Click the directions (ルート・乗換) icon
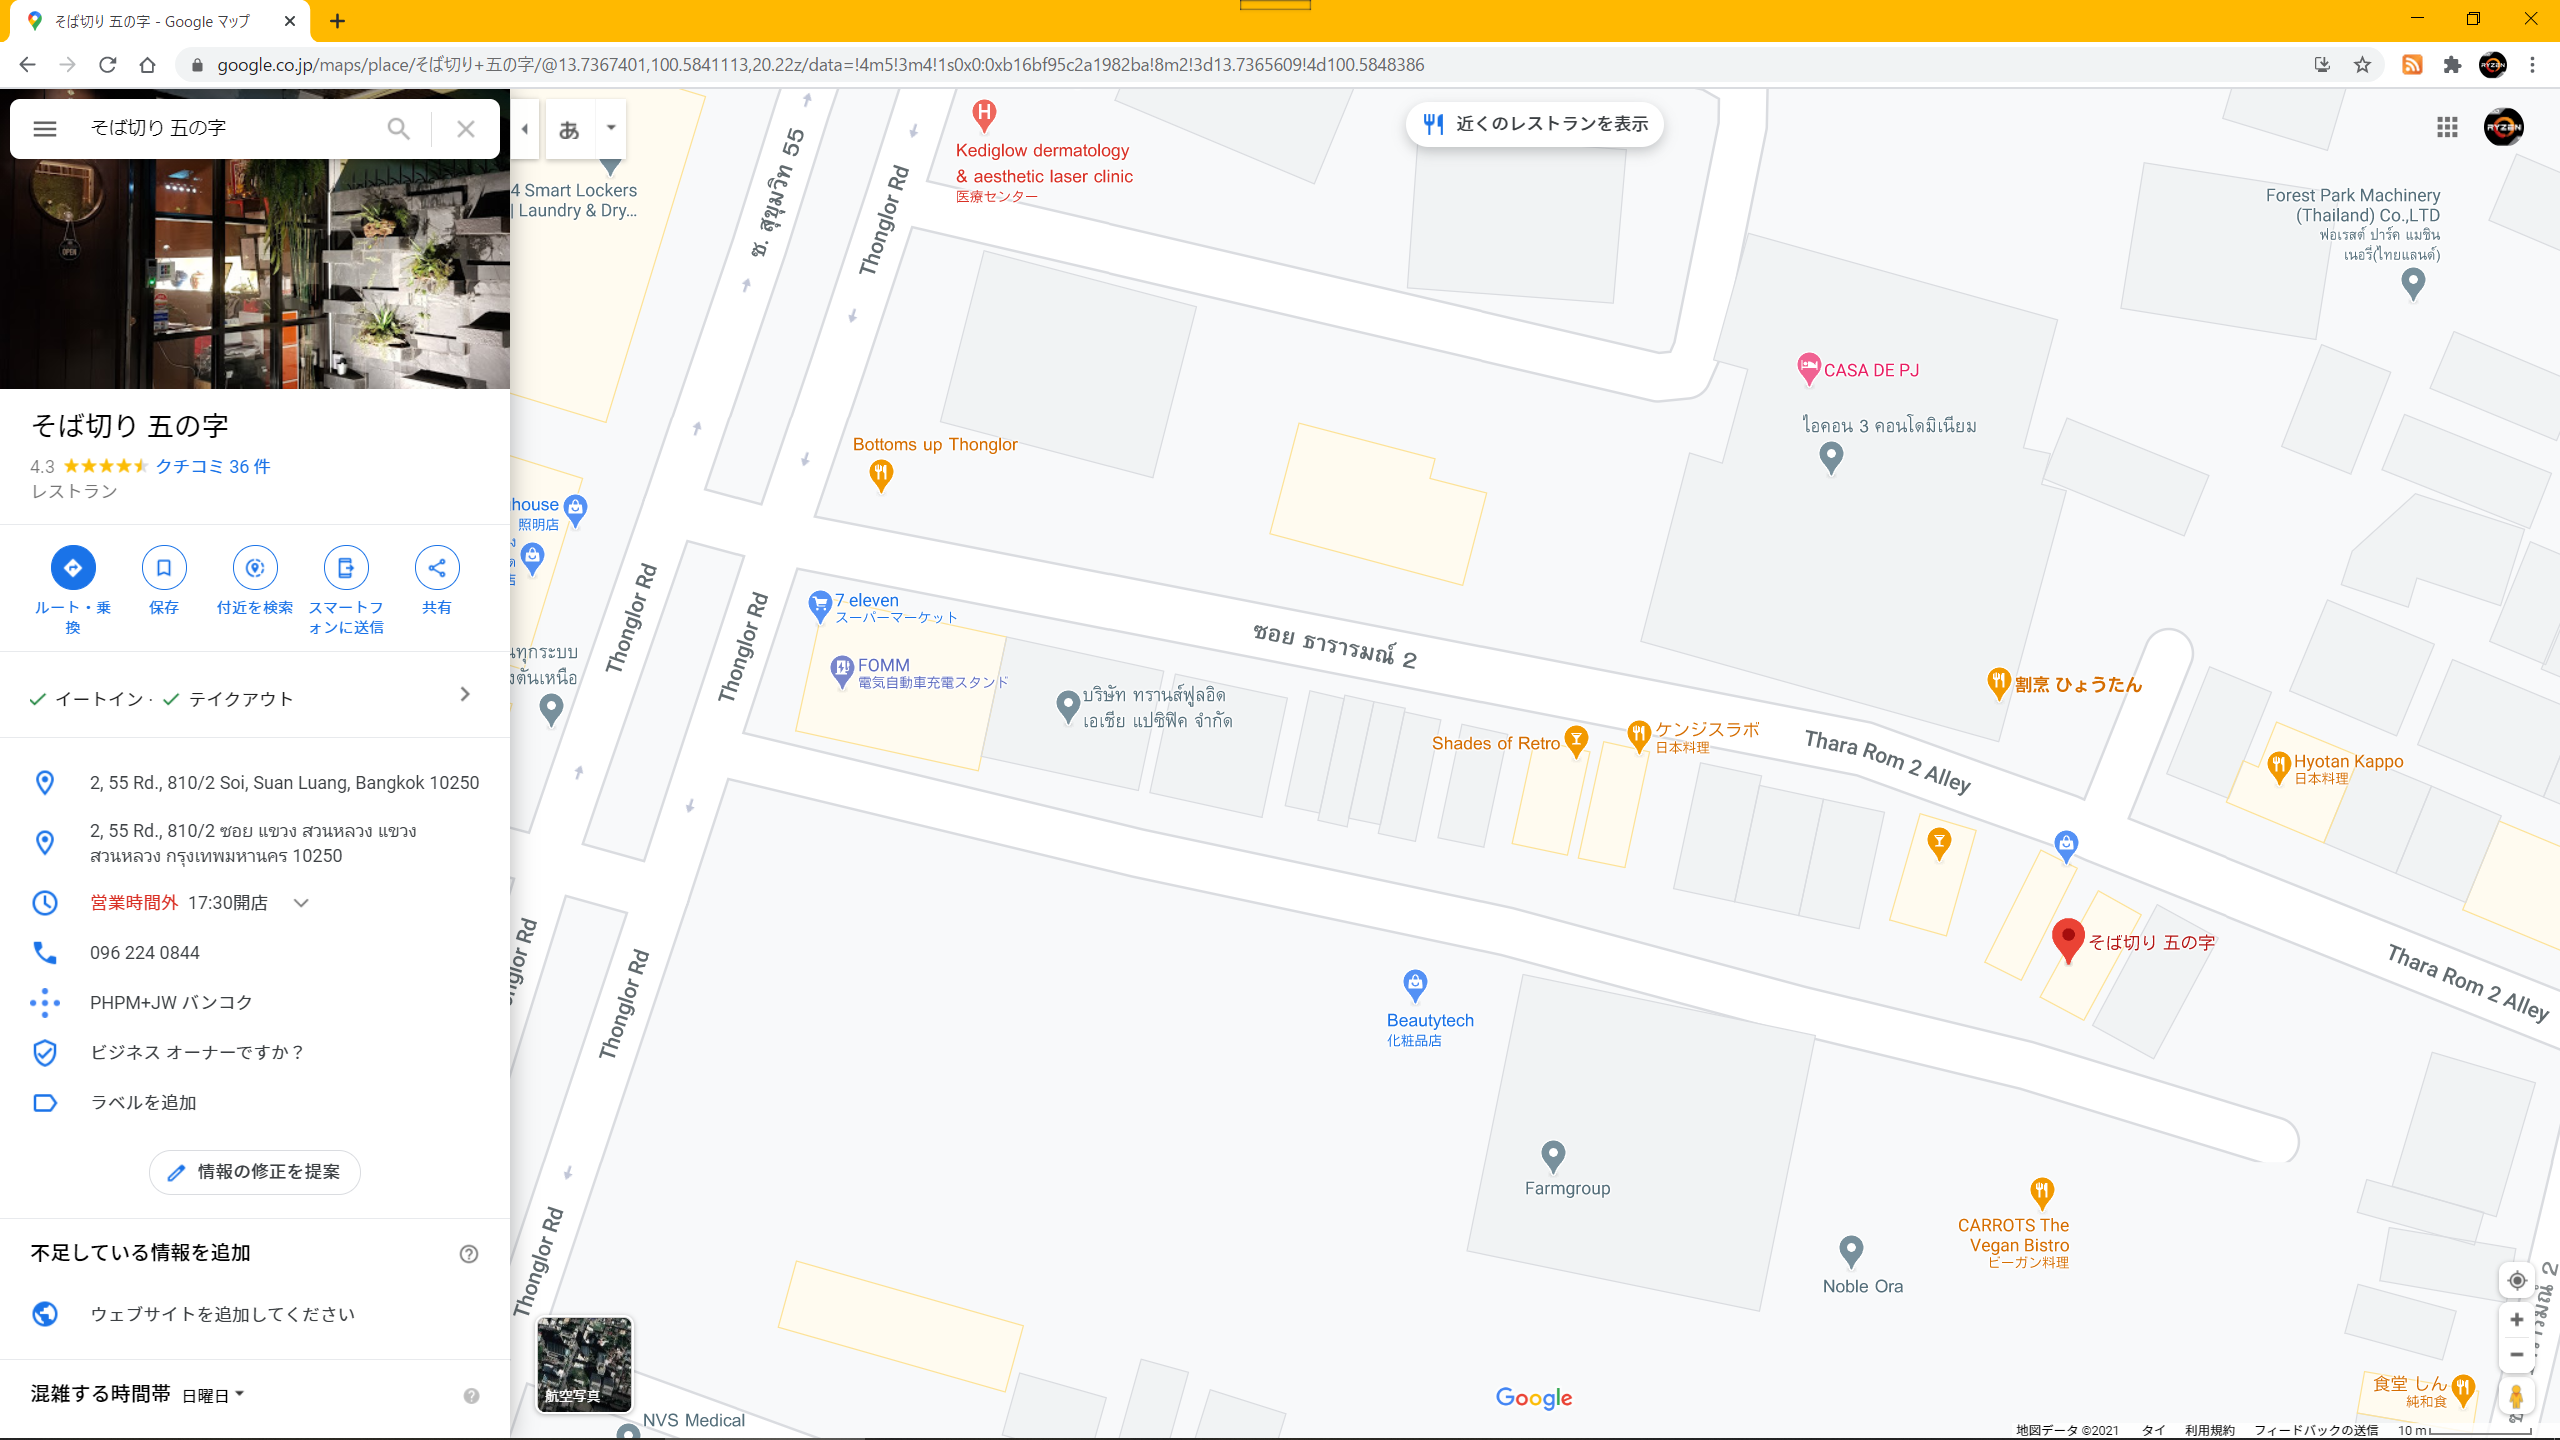The width and height of the screenshot is (2560, 1440). coord(73,568)
